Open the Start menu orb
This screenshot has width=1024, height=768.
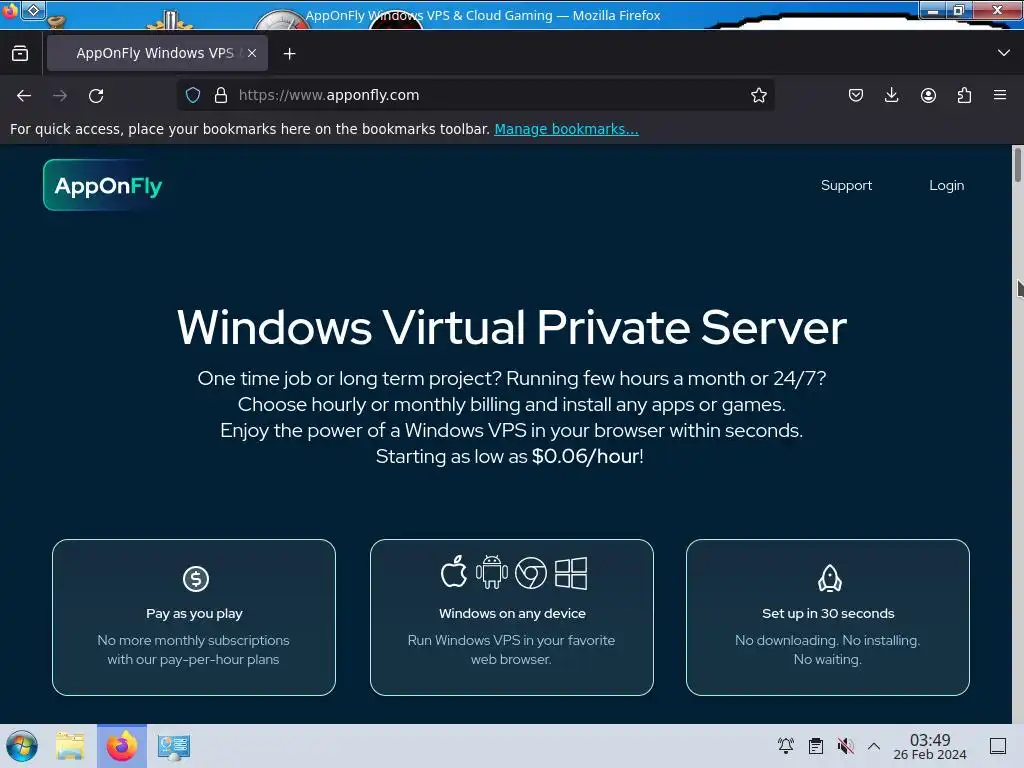click(22, 746)
